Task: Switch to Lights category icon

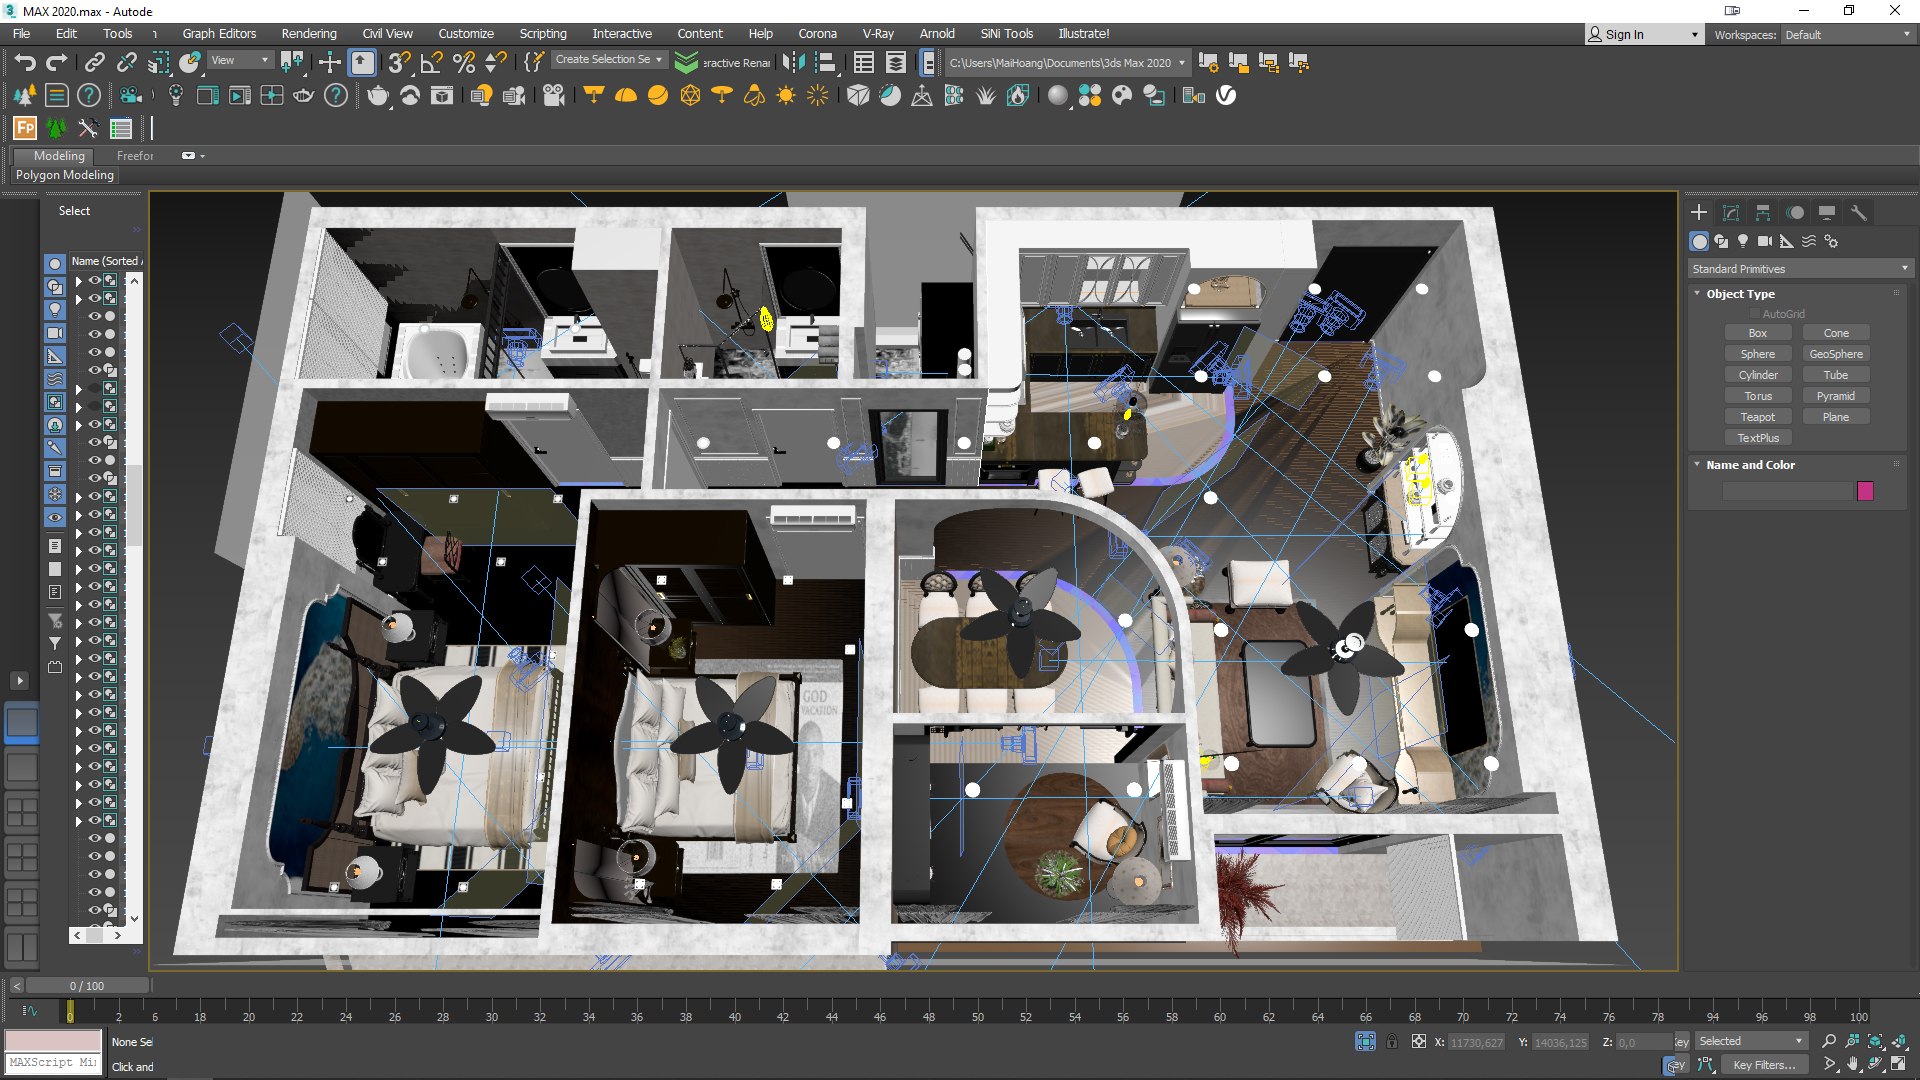Action: pos(1743,241)
